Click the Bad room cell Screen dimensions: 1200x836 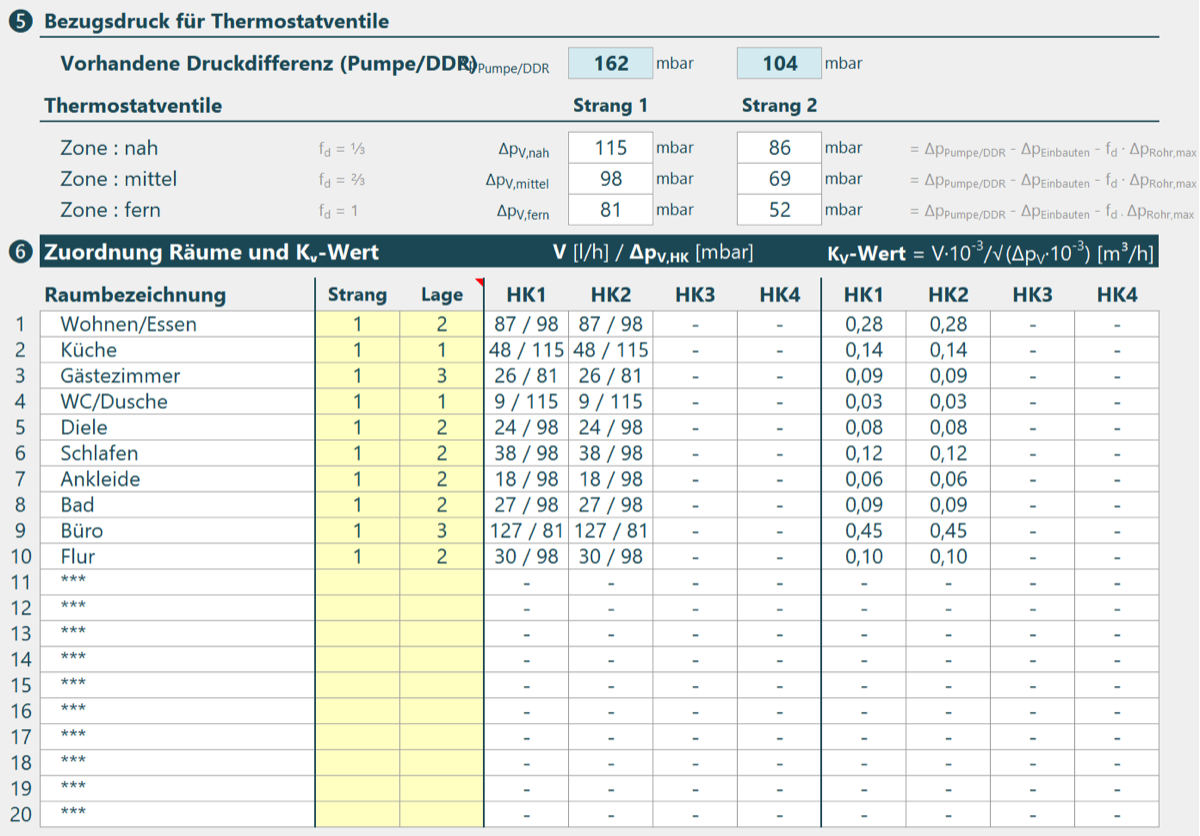tap(178, 505)
